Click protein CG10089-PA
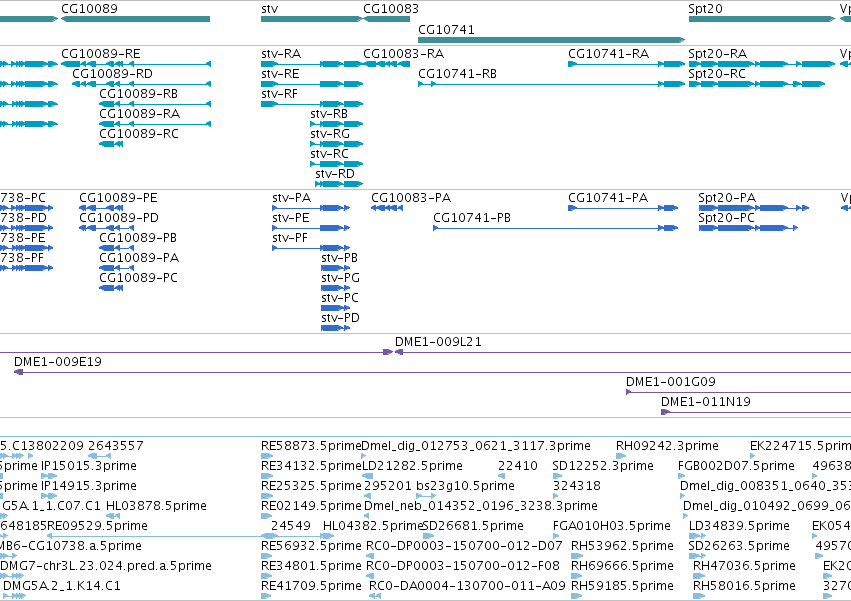The width and height of the screenshot is (851, 601). click(x=117, y=268)
